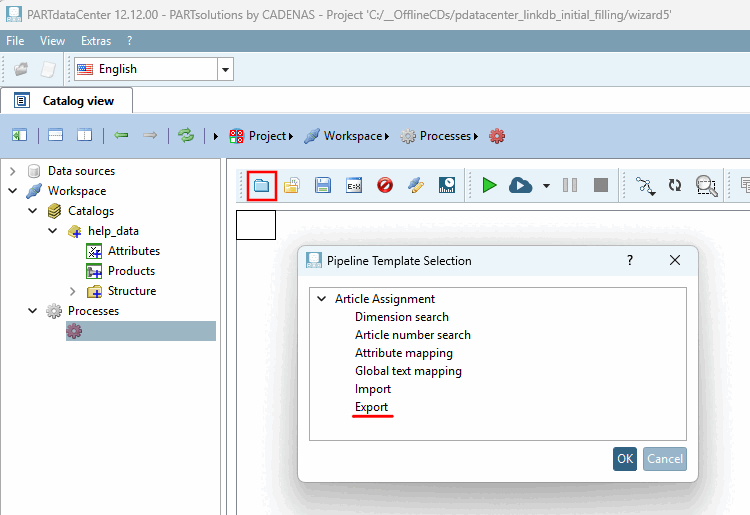
Task: Open pipeline template folder icon
Action: [x=262, y=185]
